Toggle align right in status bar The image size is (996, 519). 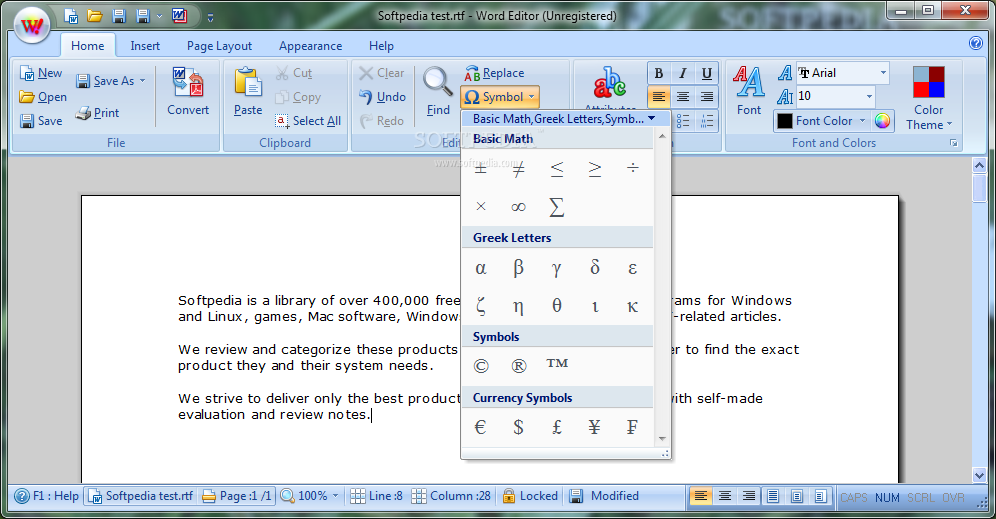(x=749, y=496)
